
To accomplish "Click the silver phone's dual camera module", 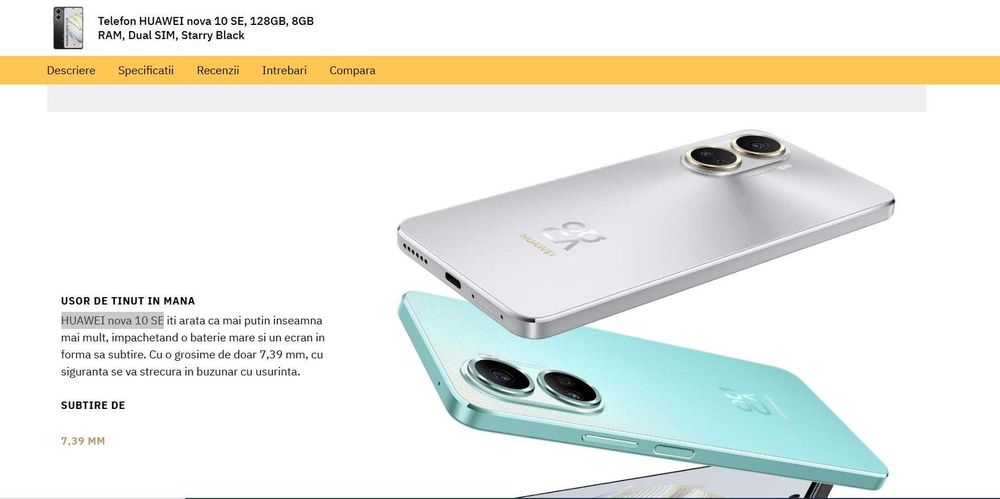I will click(735, 152).
